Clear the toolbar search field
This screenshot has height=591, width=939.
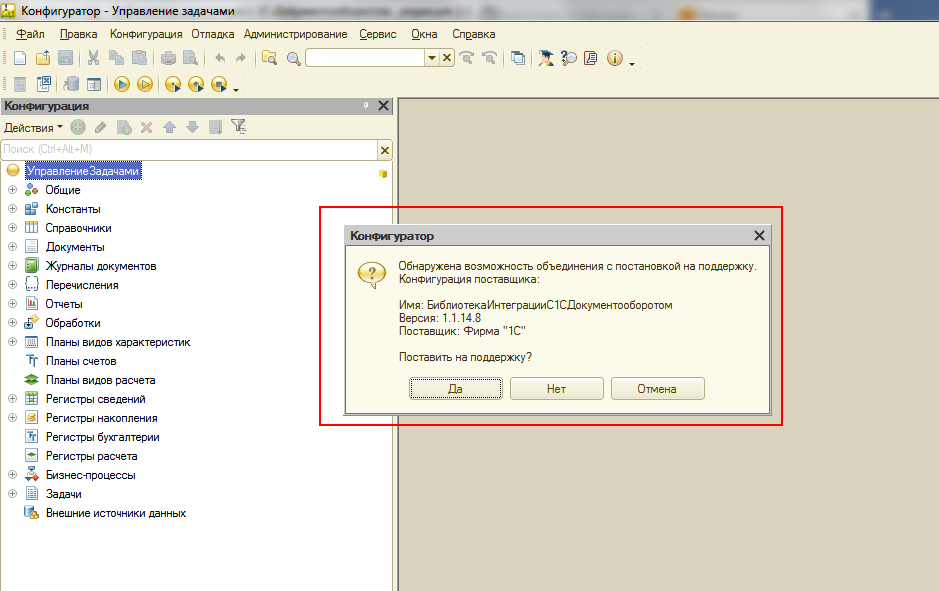(447, 58)
